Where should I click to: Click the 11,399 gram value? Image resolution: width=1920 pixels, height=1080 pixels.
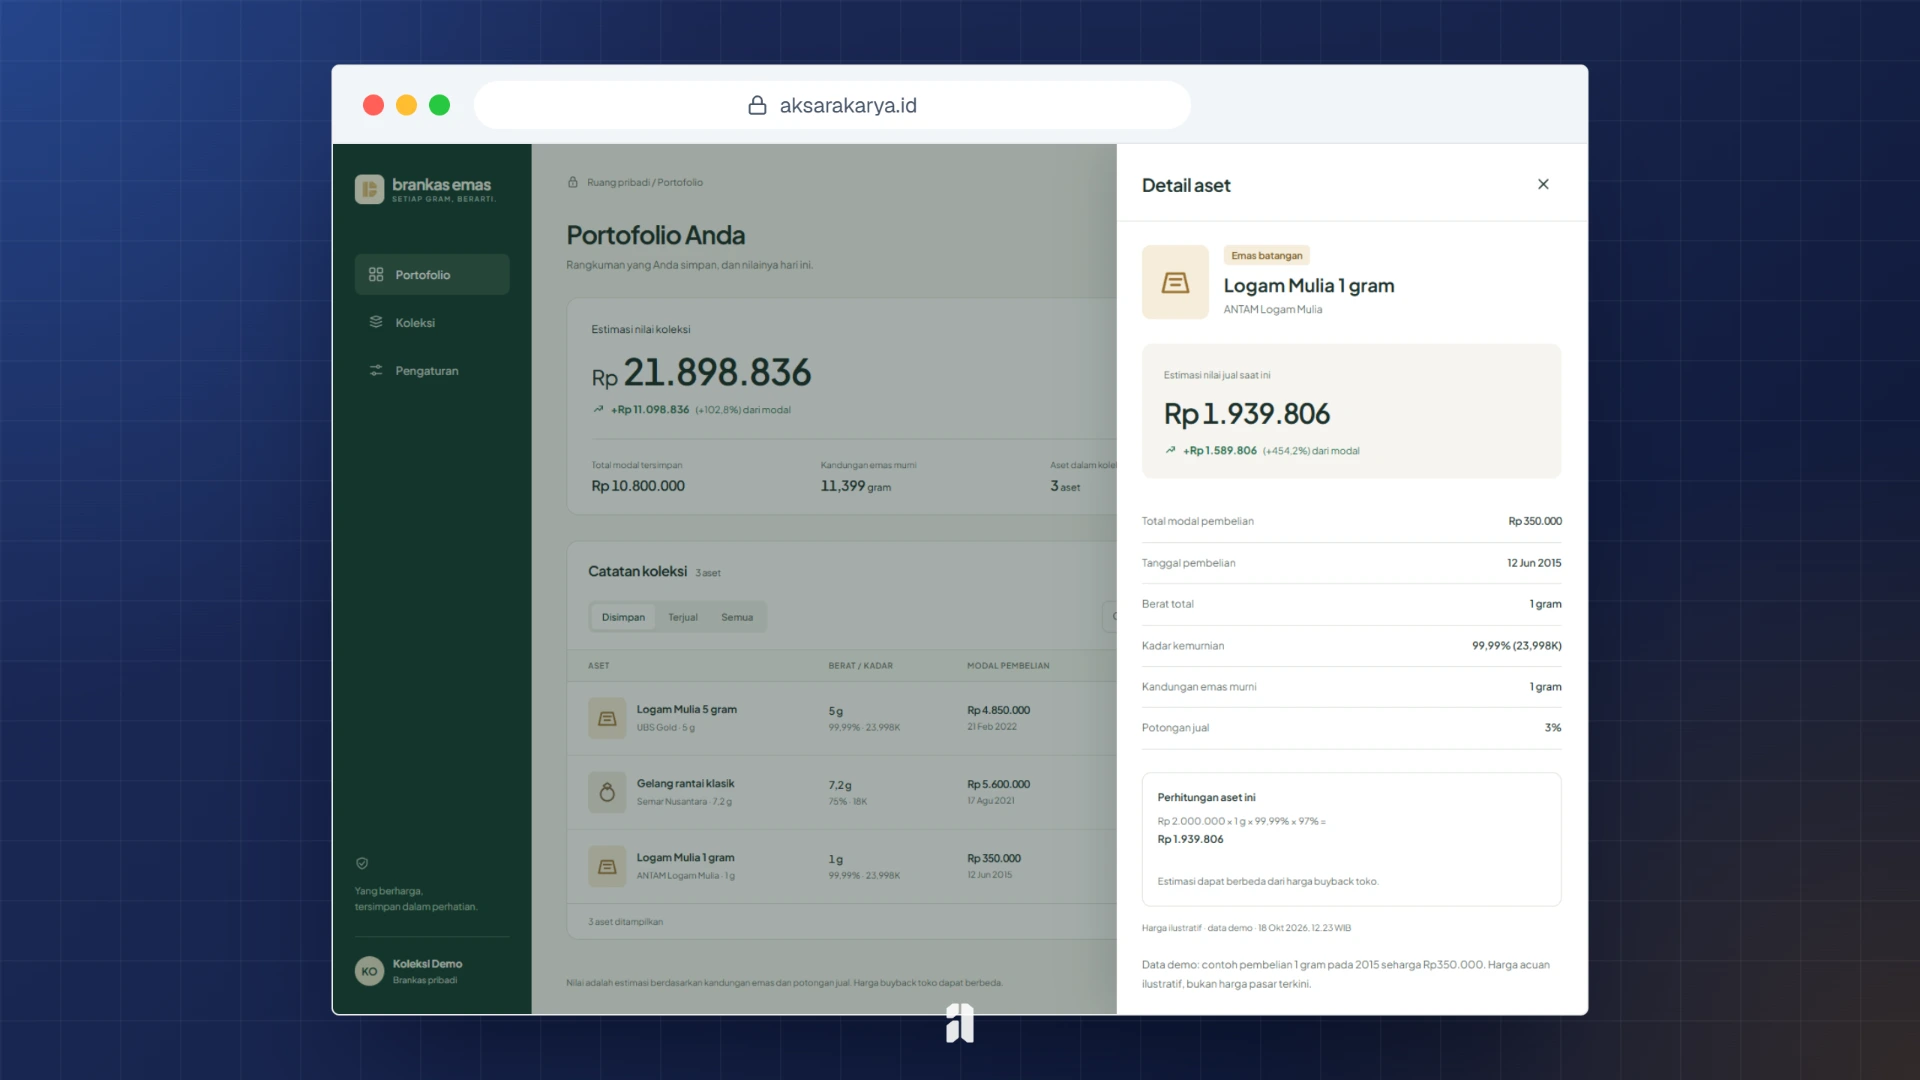click(855, 486)
